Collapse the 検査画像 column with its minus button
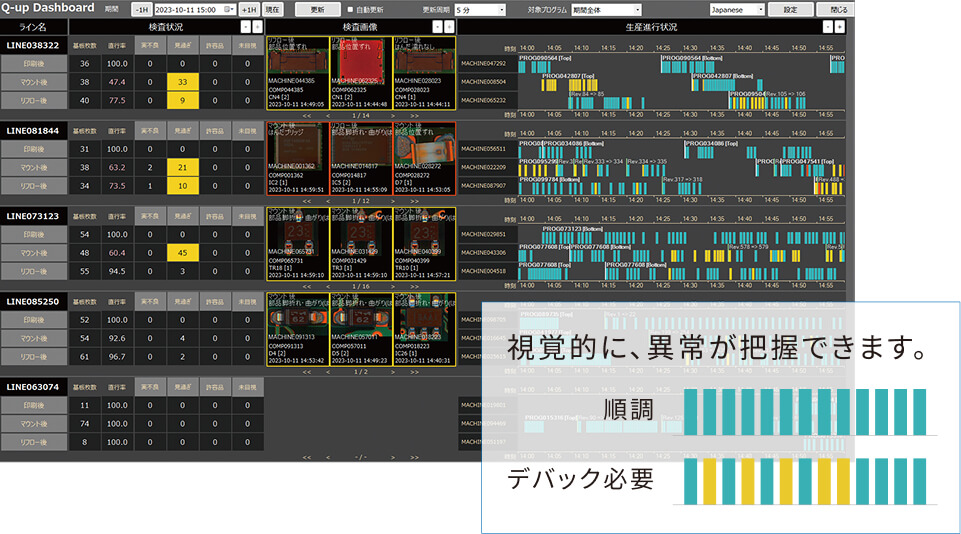Screen dimensions: 961x534 pos(437,27)
